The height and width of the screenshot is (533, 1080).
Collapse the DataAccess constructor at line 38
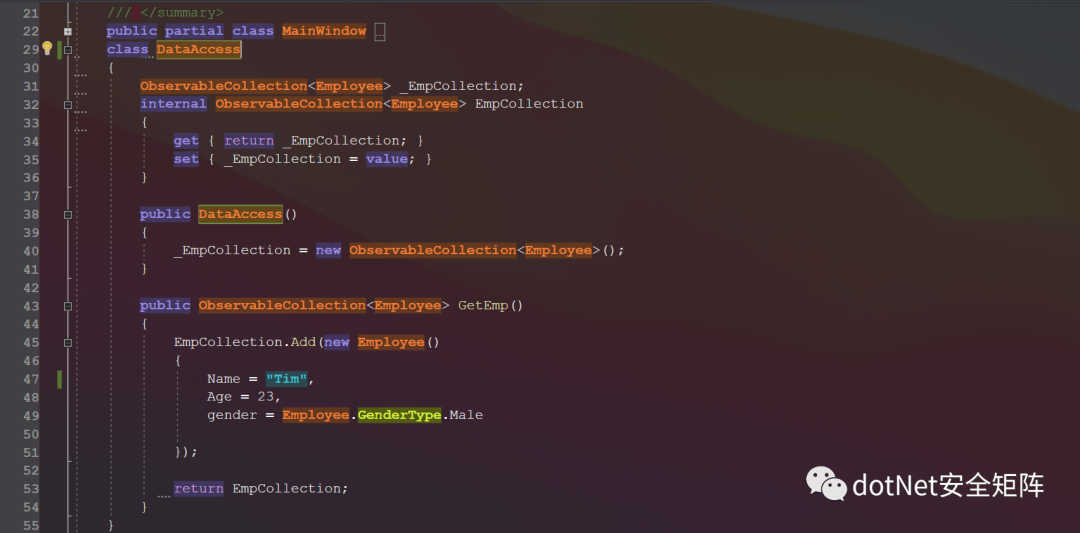pyautogui.click(x=68, y=214)
